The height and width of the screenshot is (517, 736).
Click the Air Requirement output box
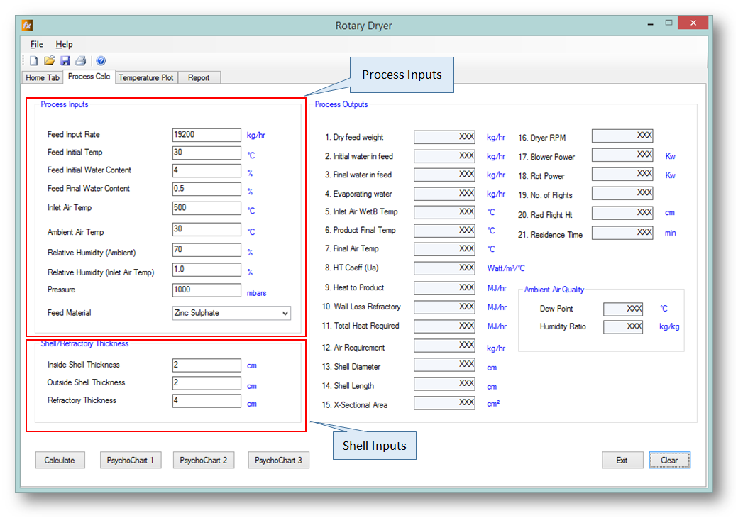(445, 345)
